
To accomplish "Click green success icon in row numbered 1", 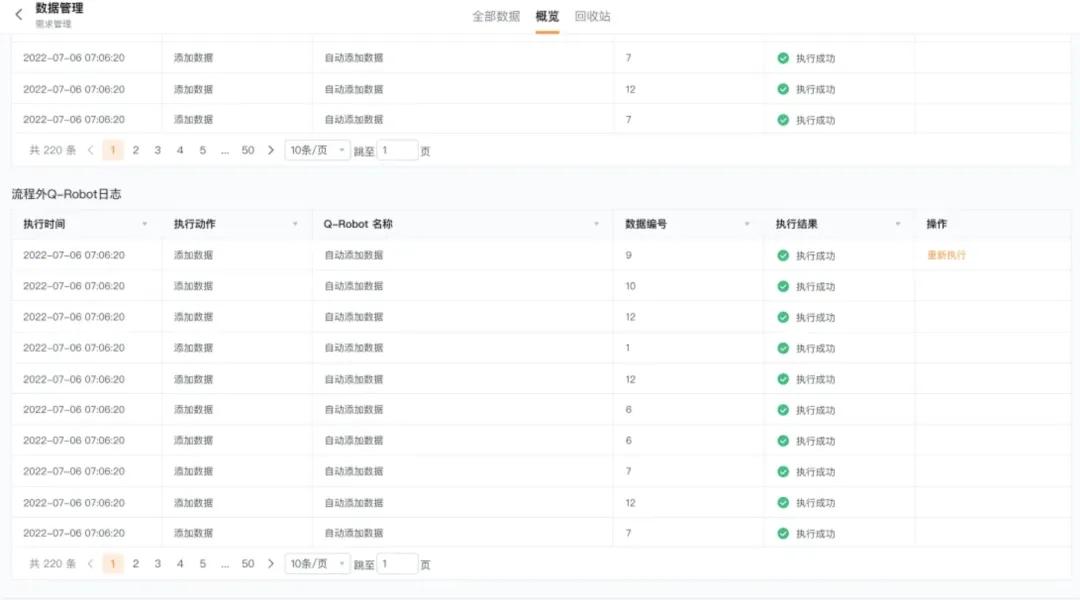I will tap(783, 349).
